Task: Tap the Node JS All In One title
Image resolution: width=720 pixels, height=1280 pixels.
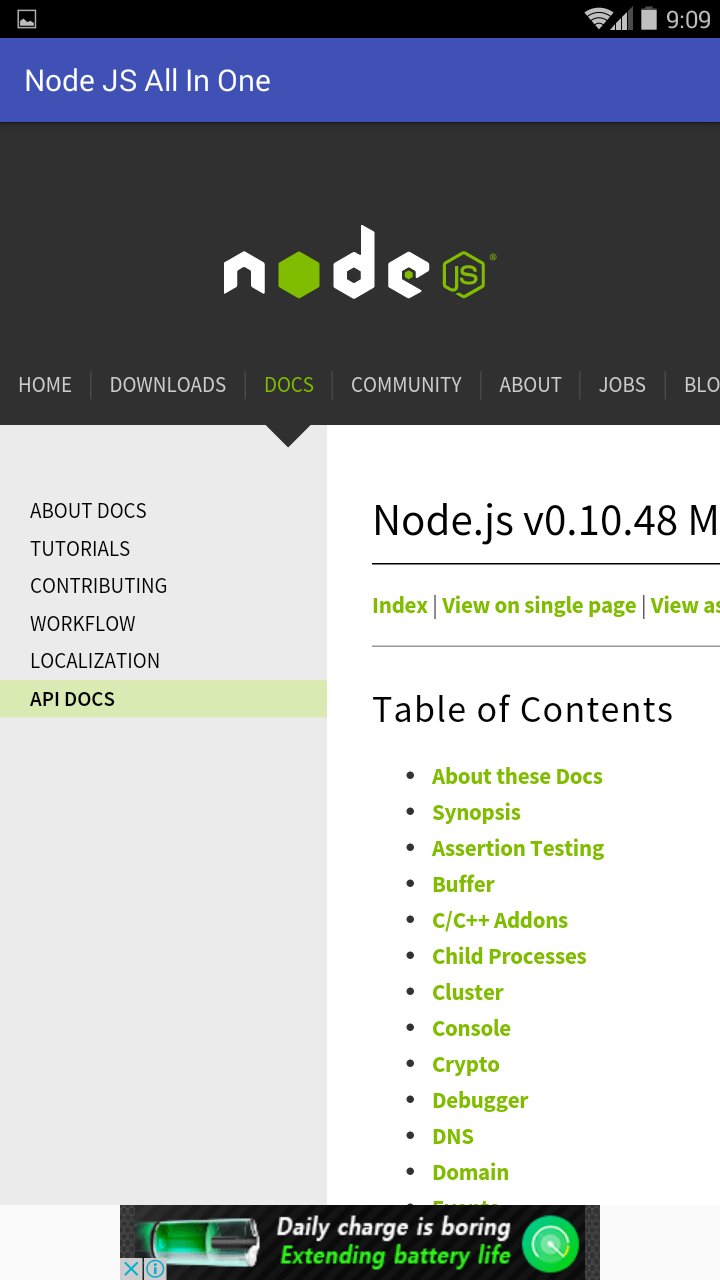Action: (148, 81)
